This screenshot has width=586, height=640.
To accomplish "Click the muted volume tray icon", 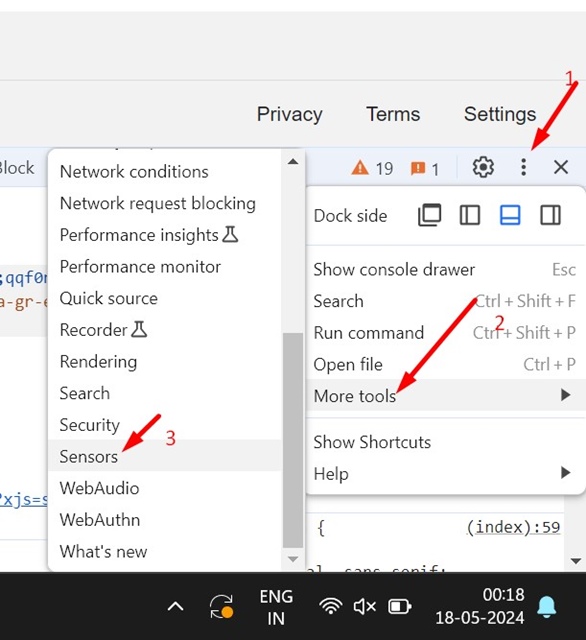I will pyautogui.click(x=364, y=606).
